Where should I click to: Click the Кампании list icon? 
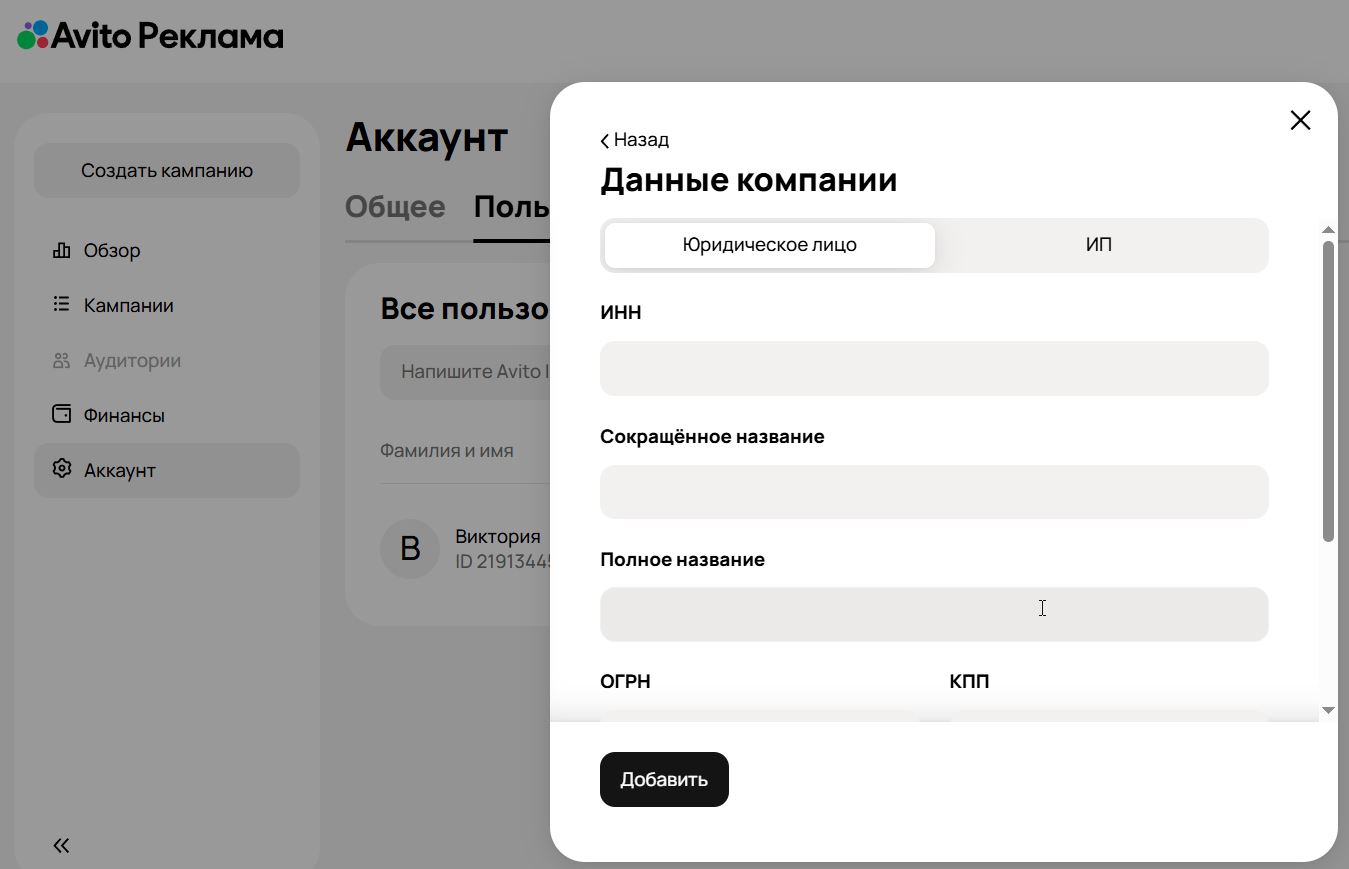point(62,304)
